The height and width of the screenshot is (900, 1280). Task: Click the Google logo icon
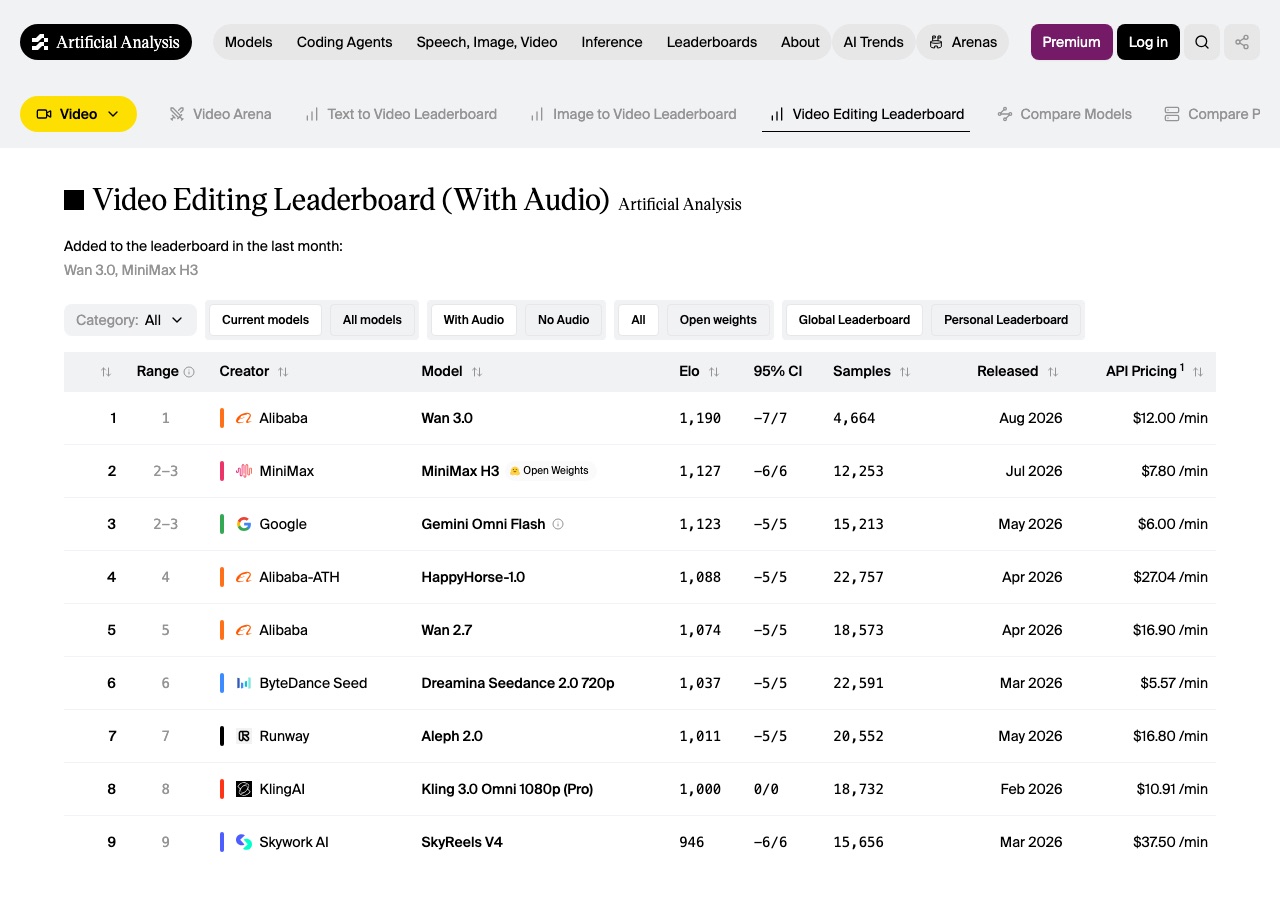(243, 524)
